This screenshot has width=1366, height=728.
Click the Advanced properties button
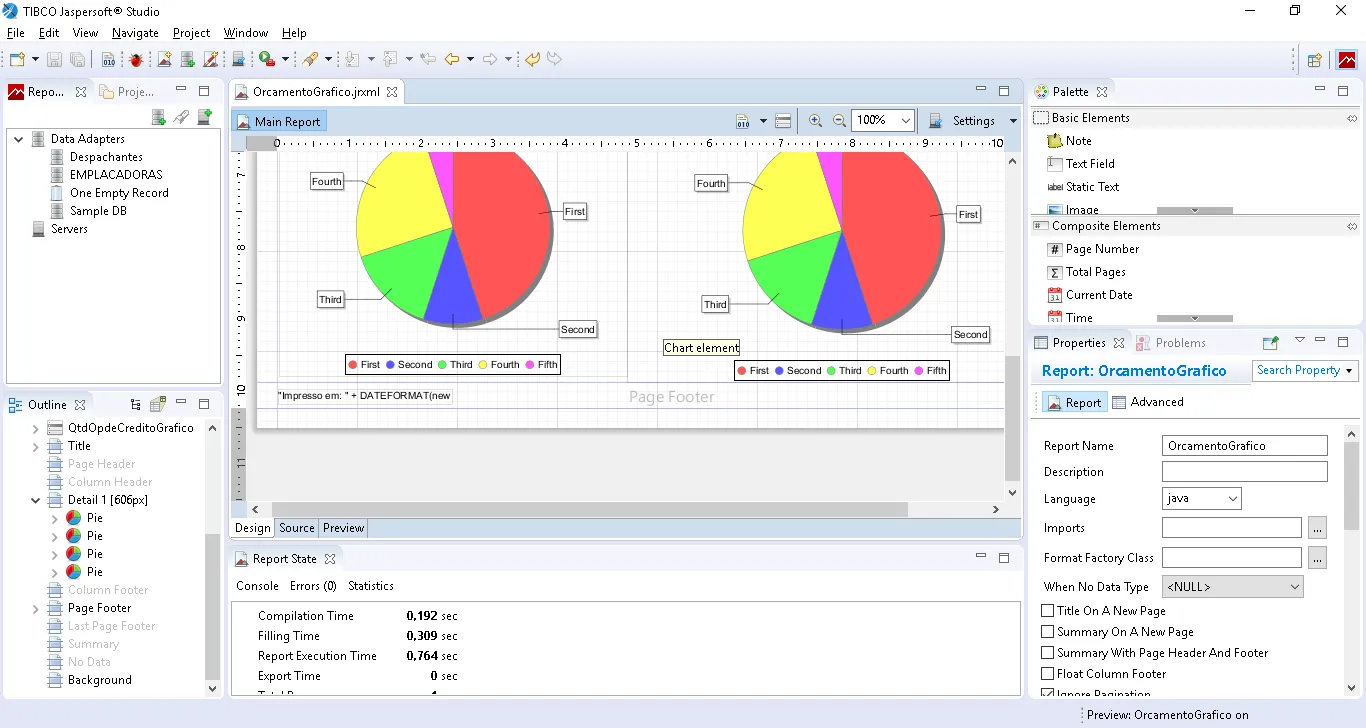1148,402
